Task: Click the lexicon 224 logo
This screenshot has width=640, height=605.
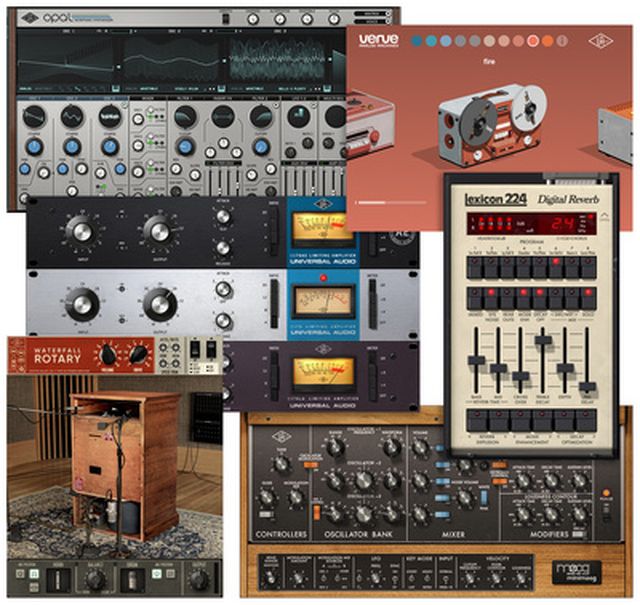Action: point(496,199)
